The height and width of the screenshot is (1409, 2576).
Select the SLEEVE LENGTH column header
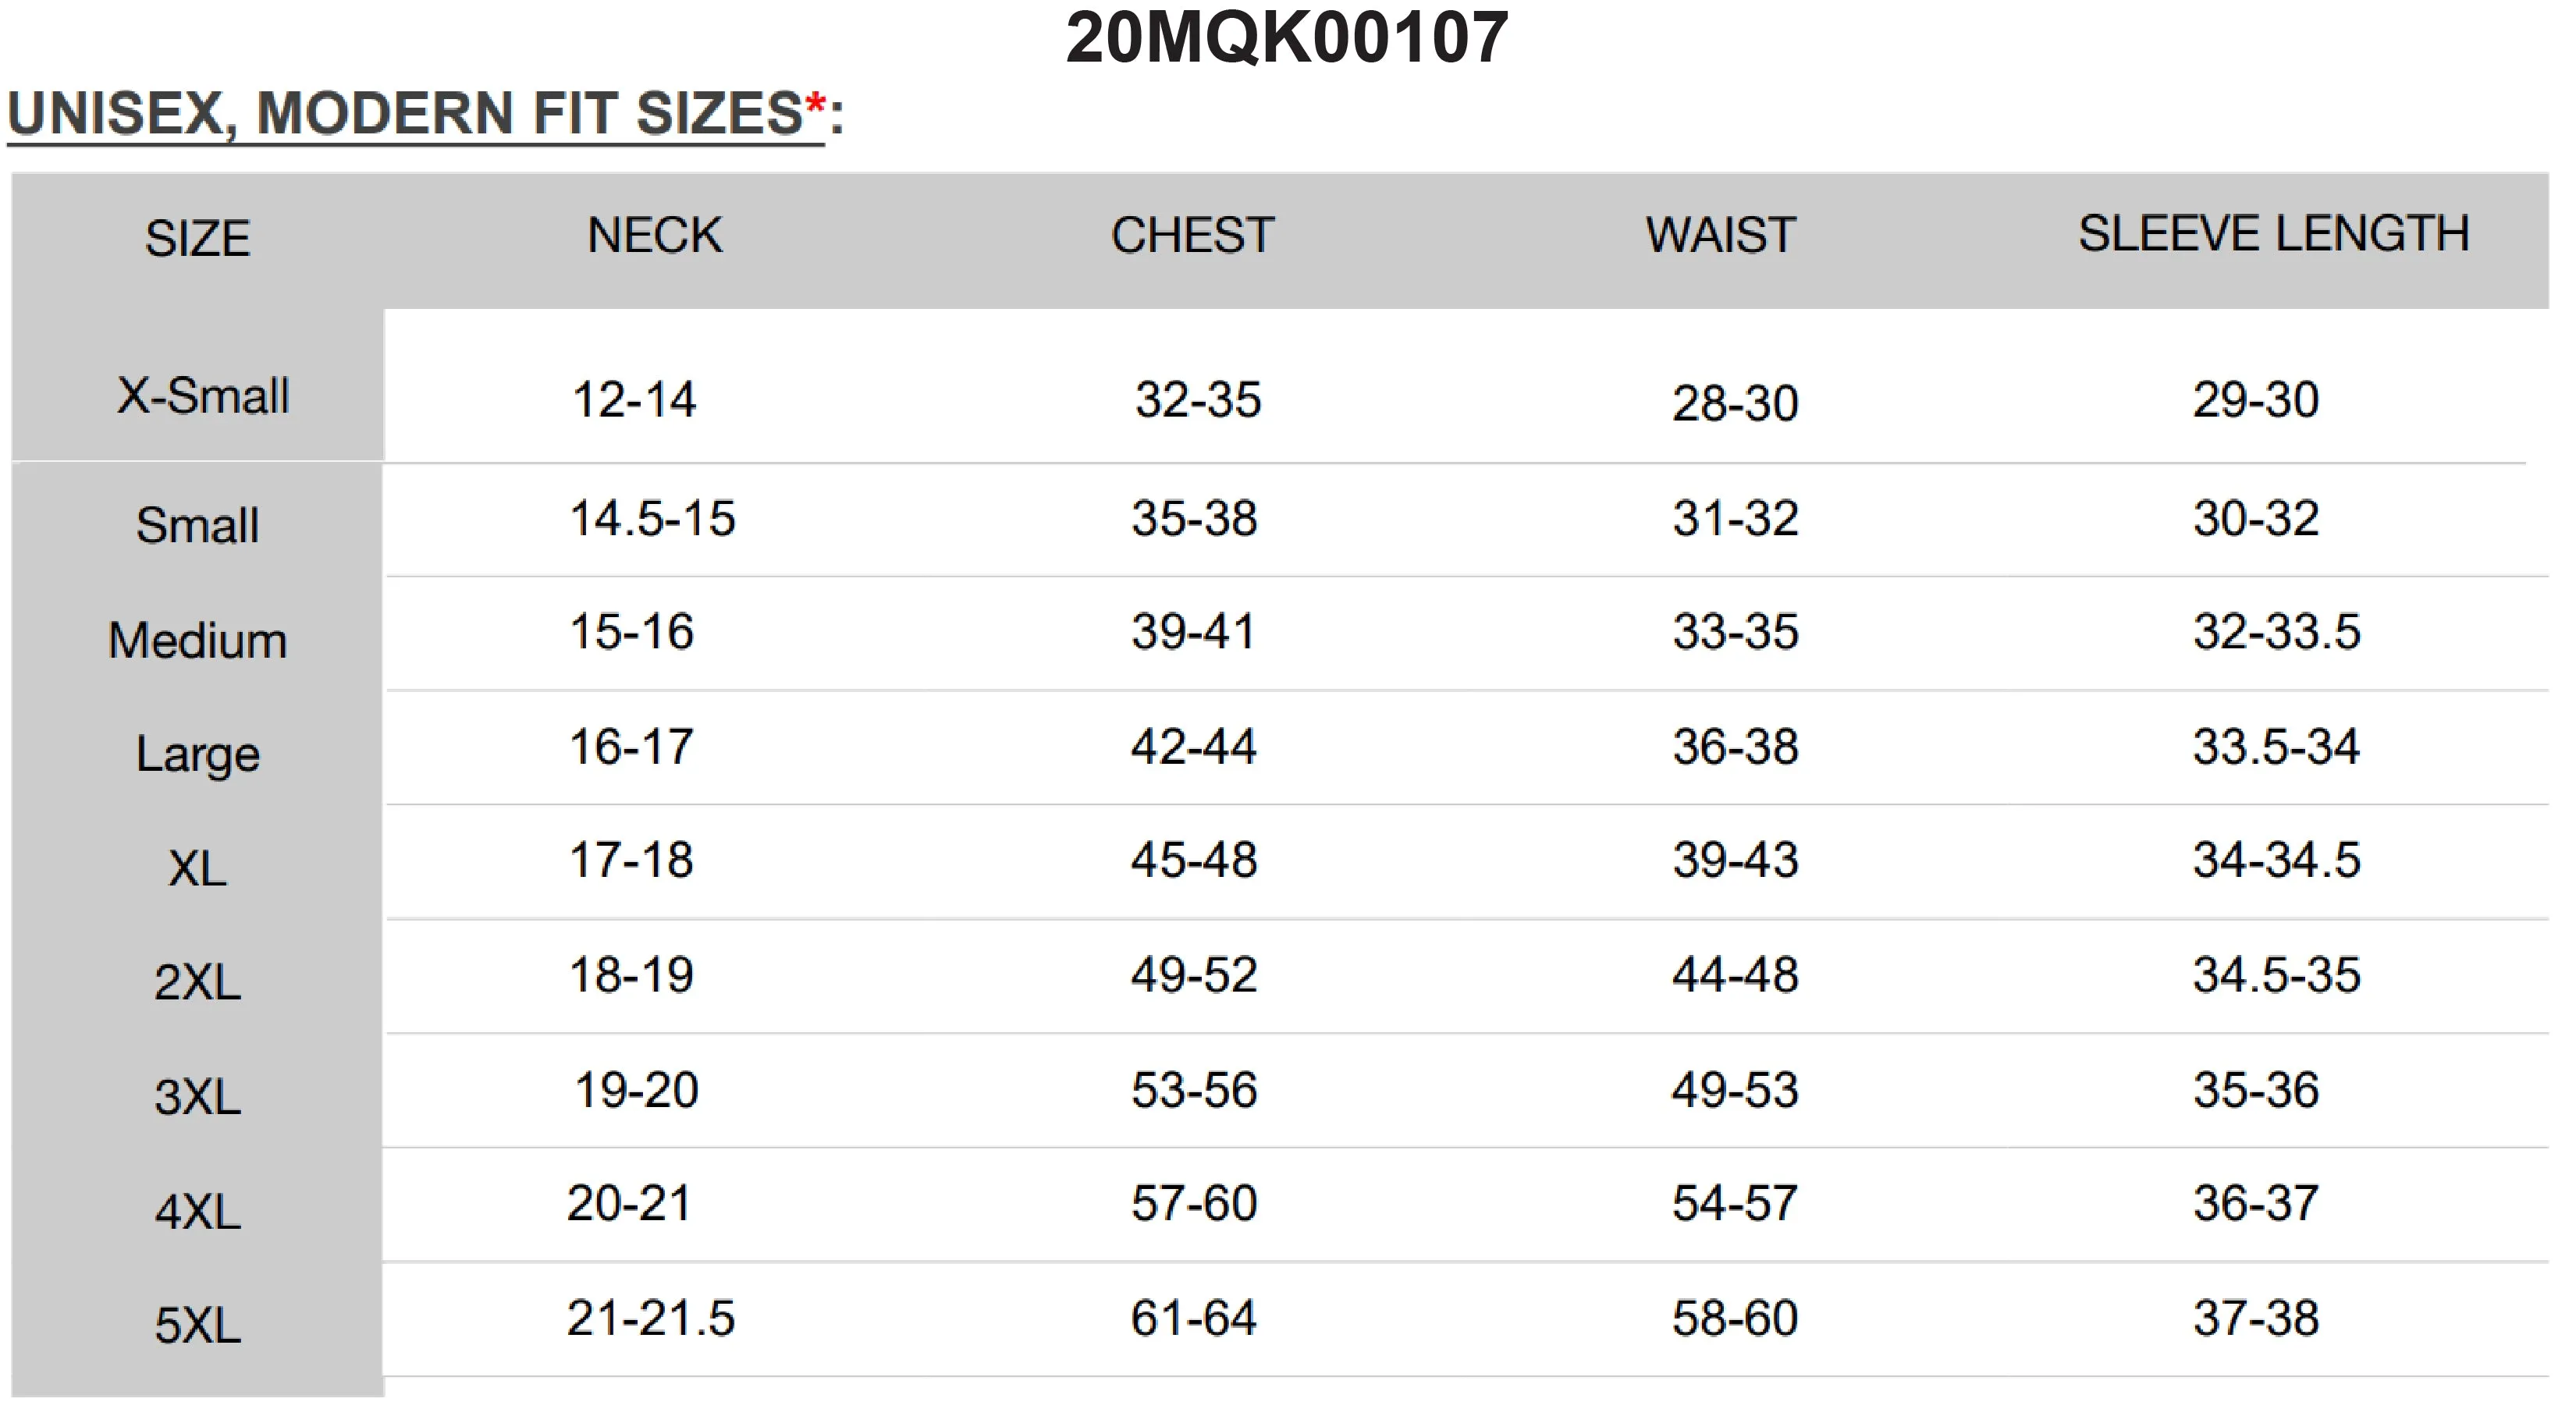coord(2274,234)
